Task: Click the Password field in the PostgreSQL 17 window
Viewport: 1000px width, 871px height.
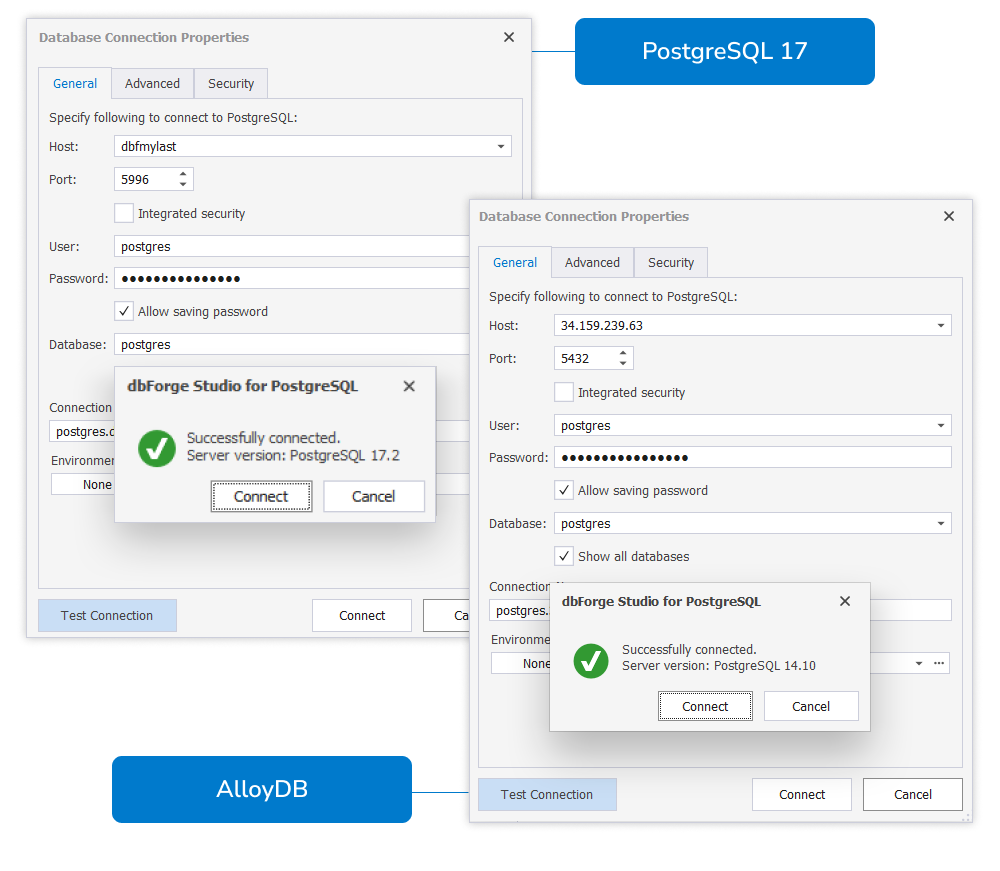Action: click(292, 279)
